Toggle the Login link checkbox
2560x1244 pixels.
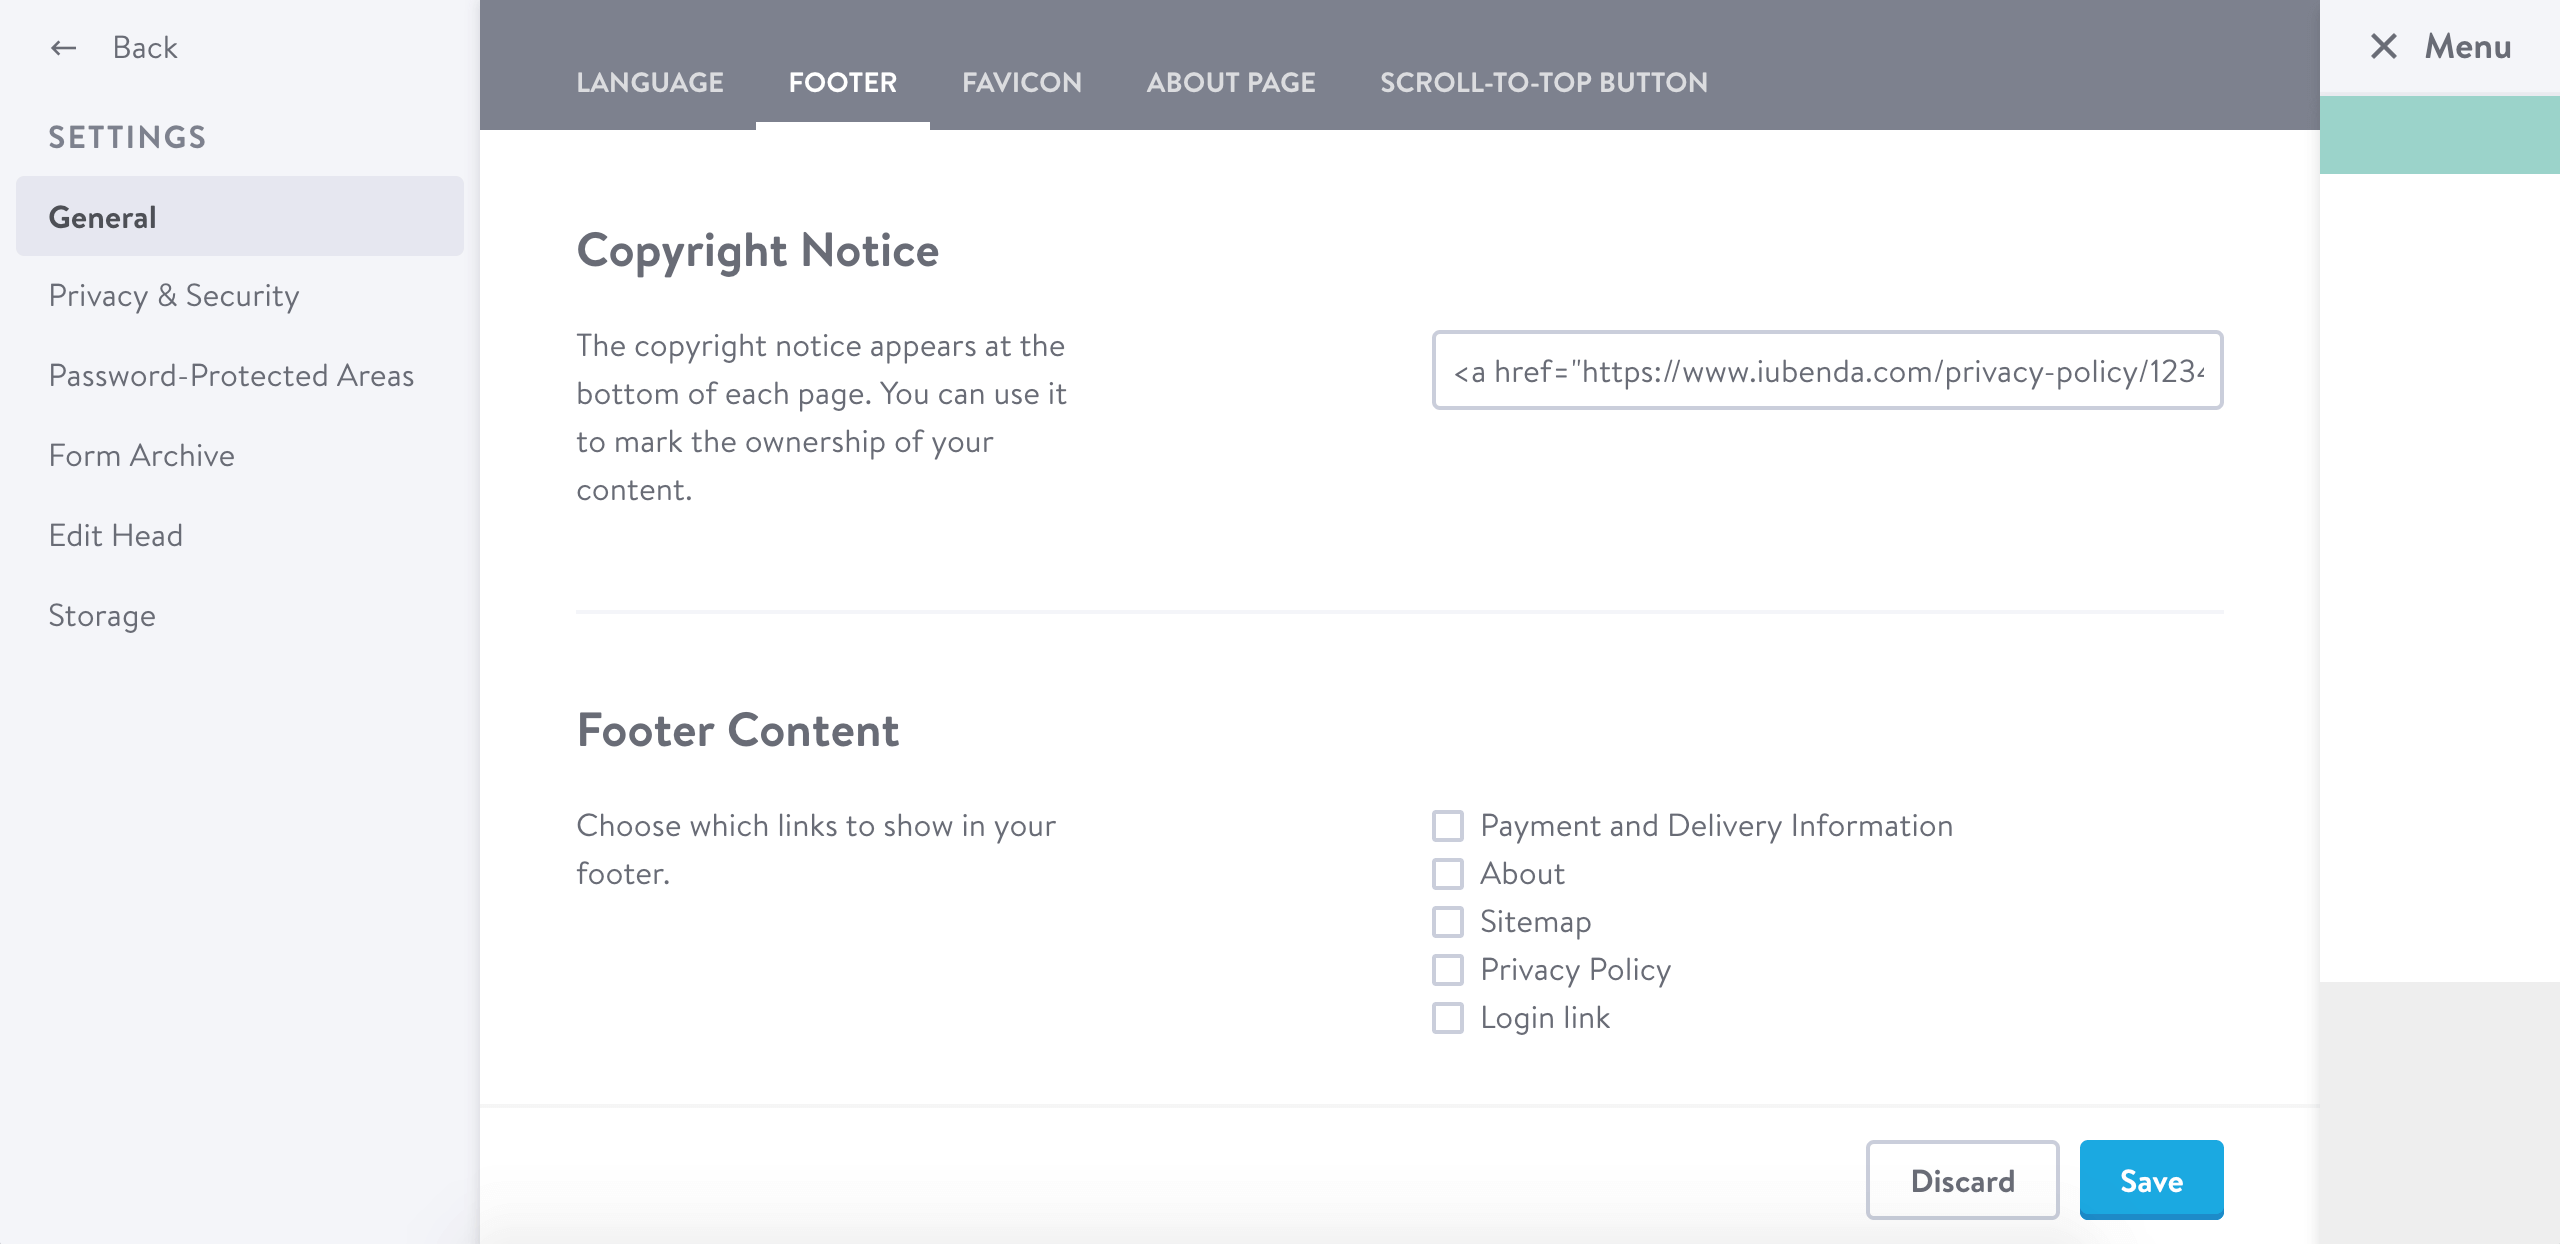tap(1447, 1018)
